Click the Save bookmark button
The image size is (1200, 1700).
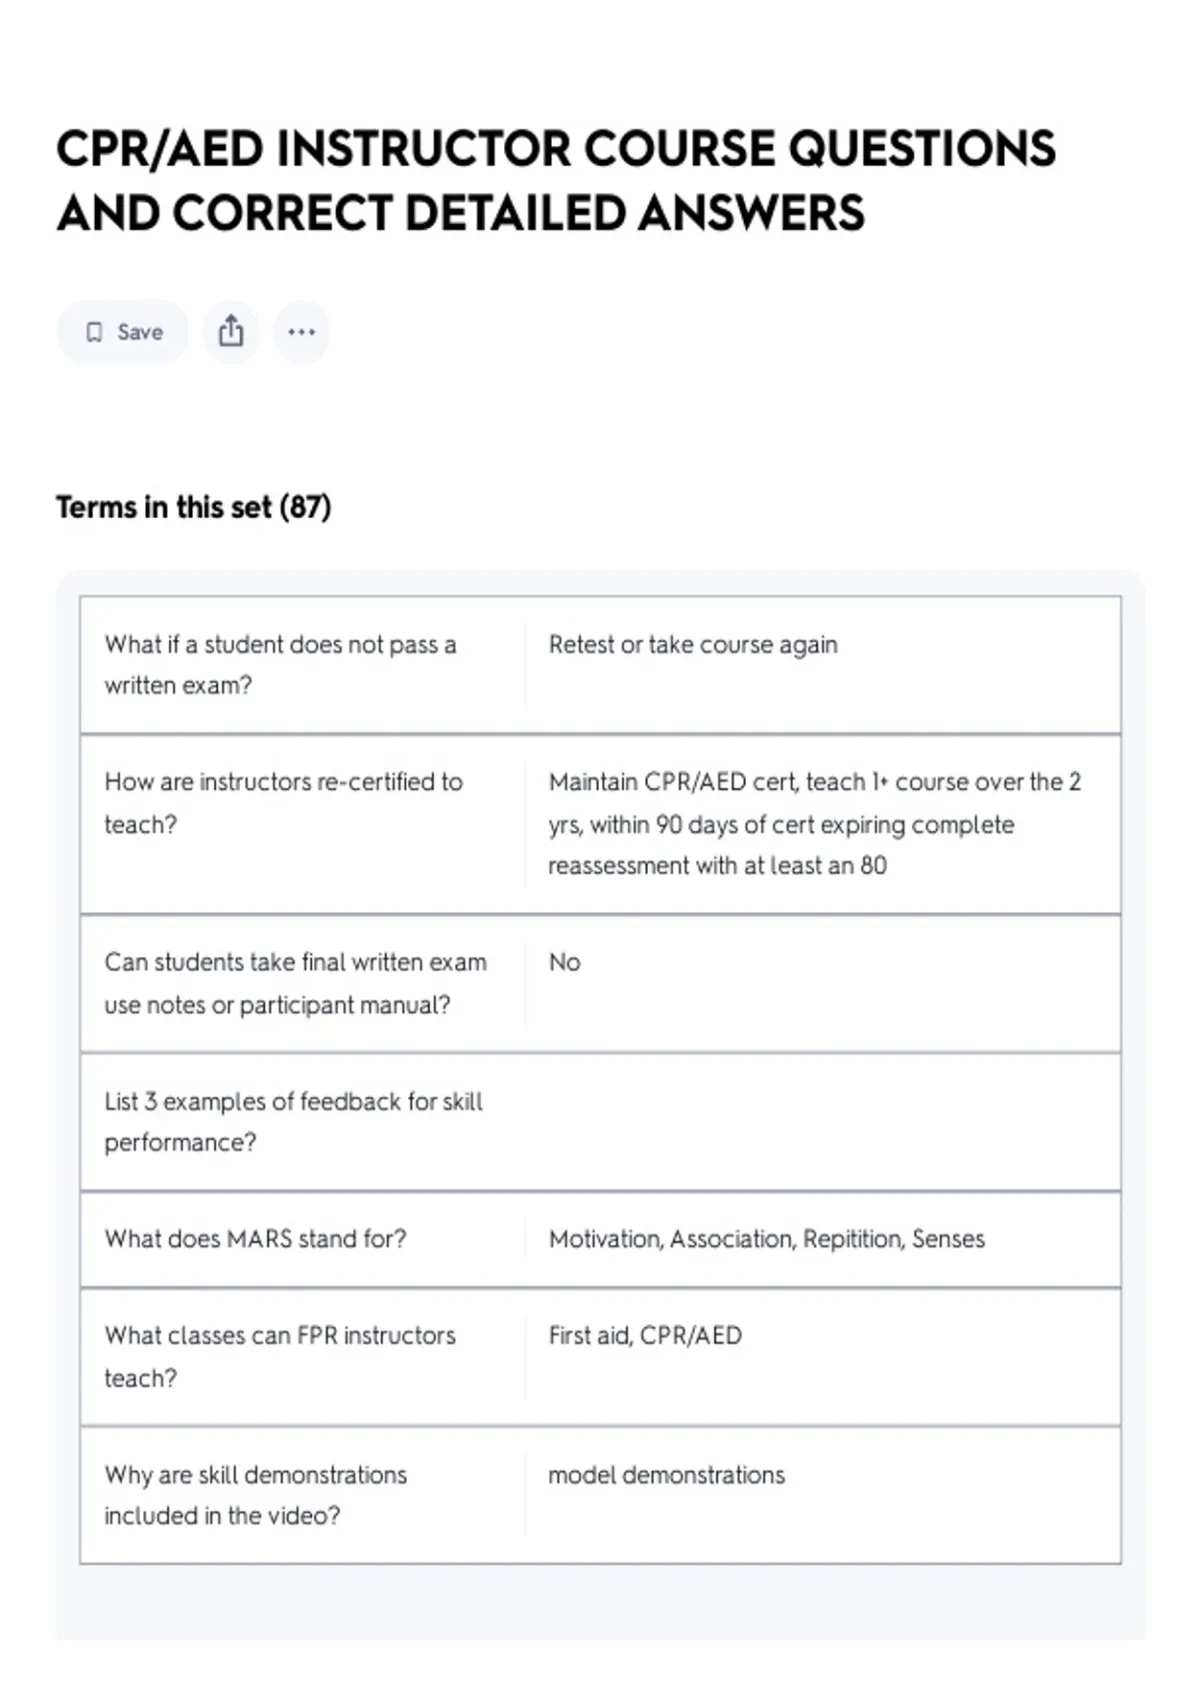122,332
